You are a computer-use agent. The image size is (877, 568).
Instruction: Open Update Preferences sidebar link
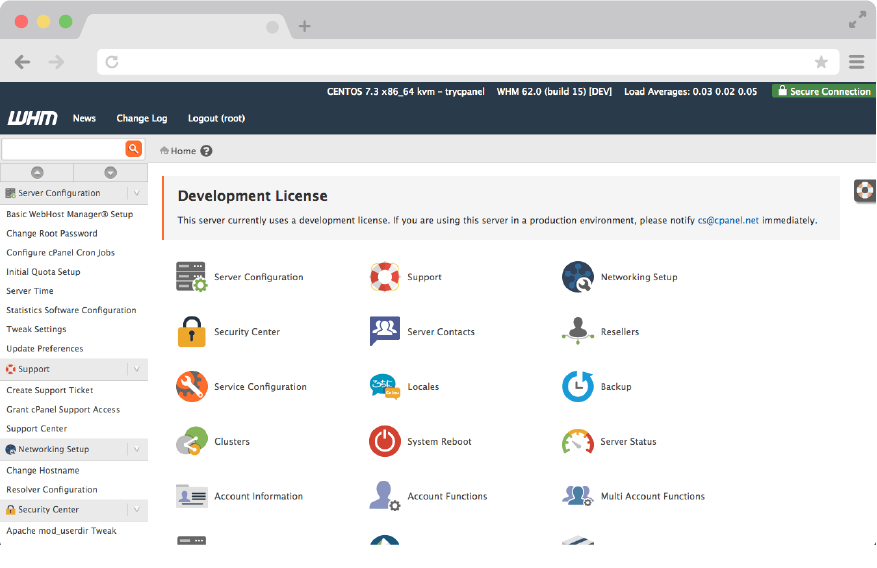coord(45,348)
